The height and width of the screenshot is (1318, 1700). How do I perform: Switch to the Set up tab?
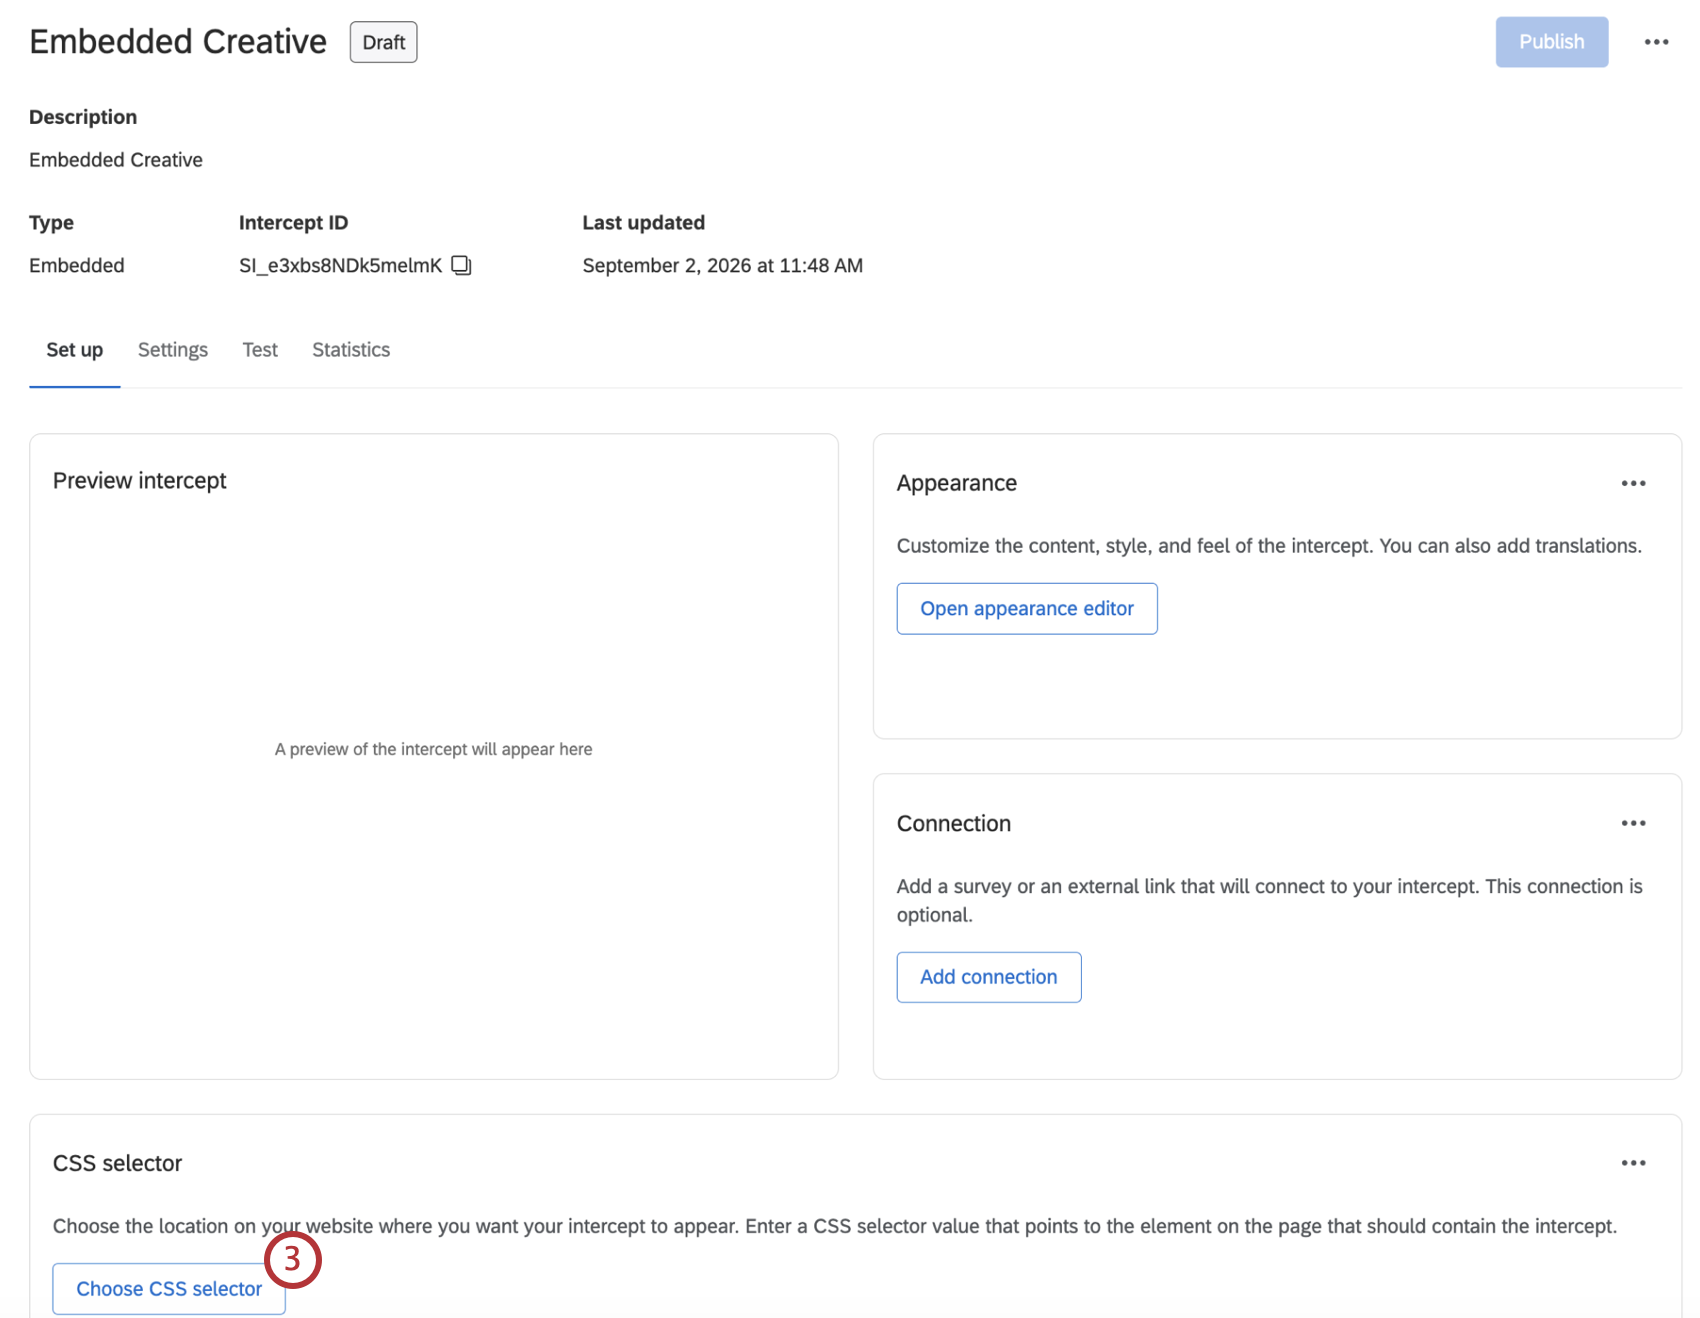click(75, 350)
